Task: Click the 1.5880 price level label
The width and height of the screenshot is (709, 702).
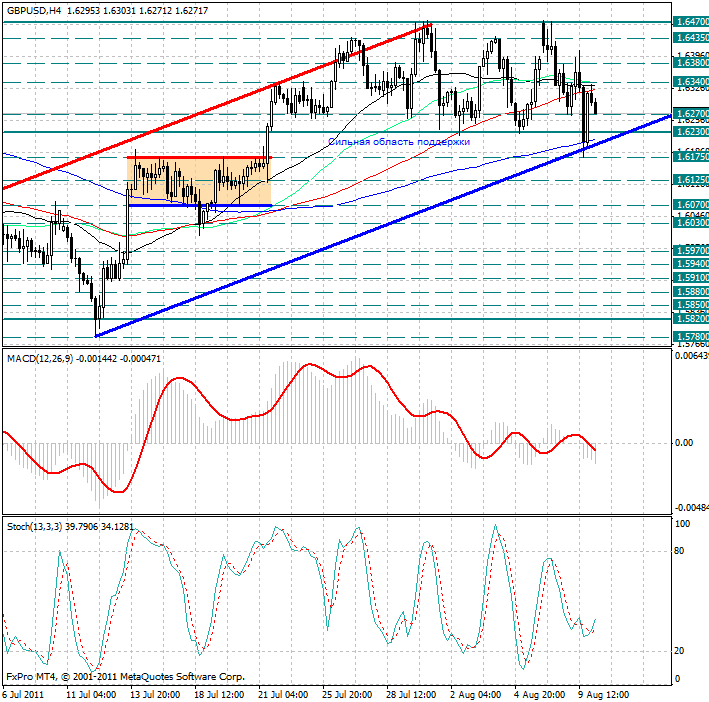Action: 691,292
